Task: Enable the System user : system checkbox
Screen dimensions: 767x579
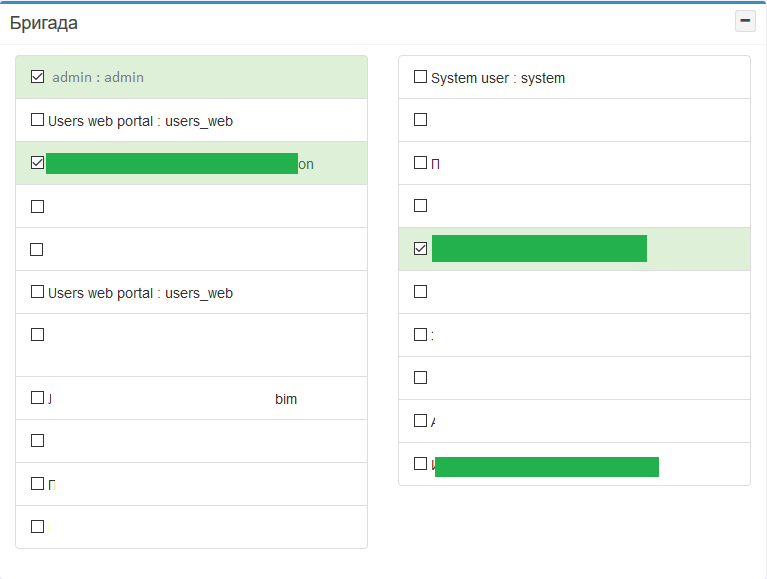Action: coord(420,77)
